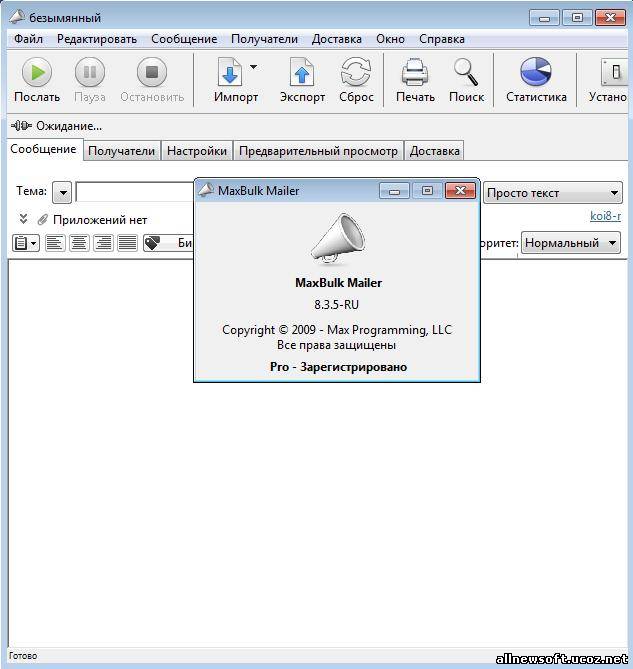Click the Остановить stop toolbar icon

pos(152,73)
